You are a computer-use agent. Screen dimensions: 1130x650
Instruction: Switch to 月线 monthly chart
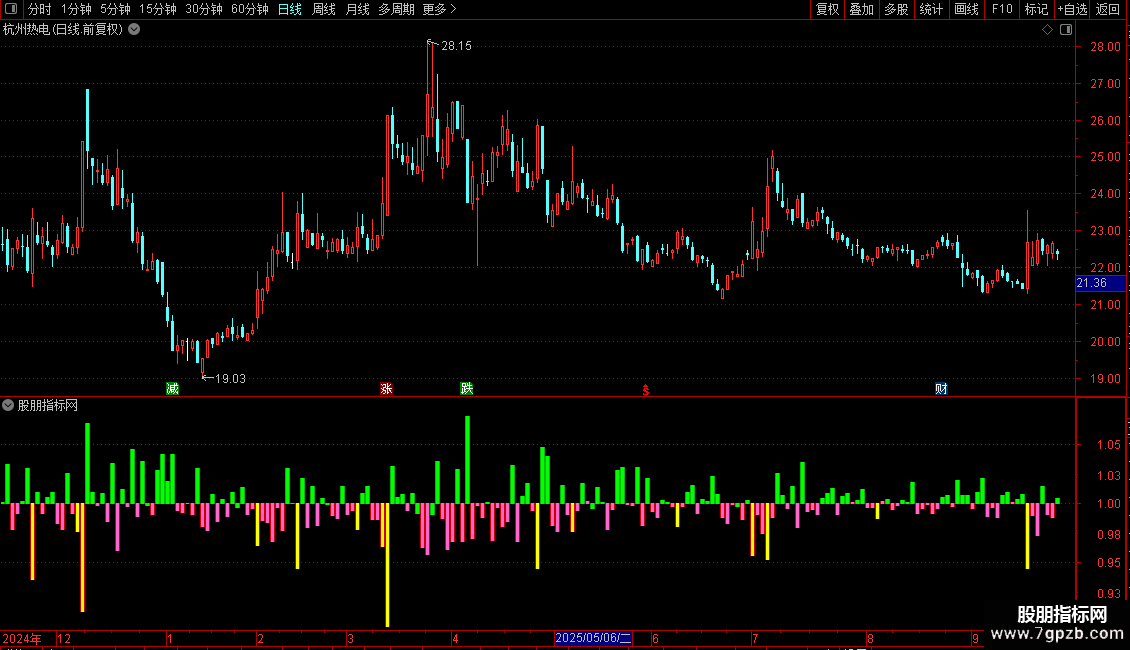[x=357, y=9]
